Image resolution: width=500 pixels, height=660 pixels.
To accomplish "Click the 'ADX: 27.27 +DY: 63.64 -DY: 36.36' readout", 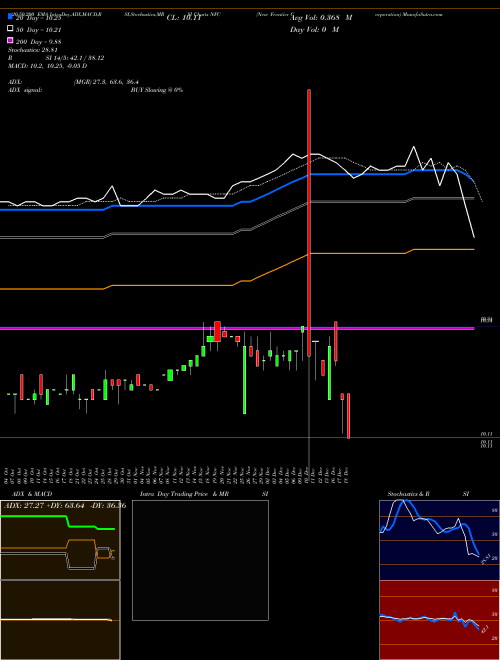I will click(65, 505).
